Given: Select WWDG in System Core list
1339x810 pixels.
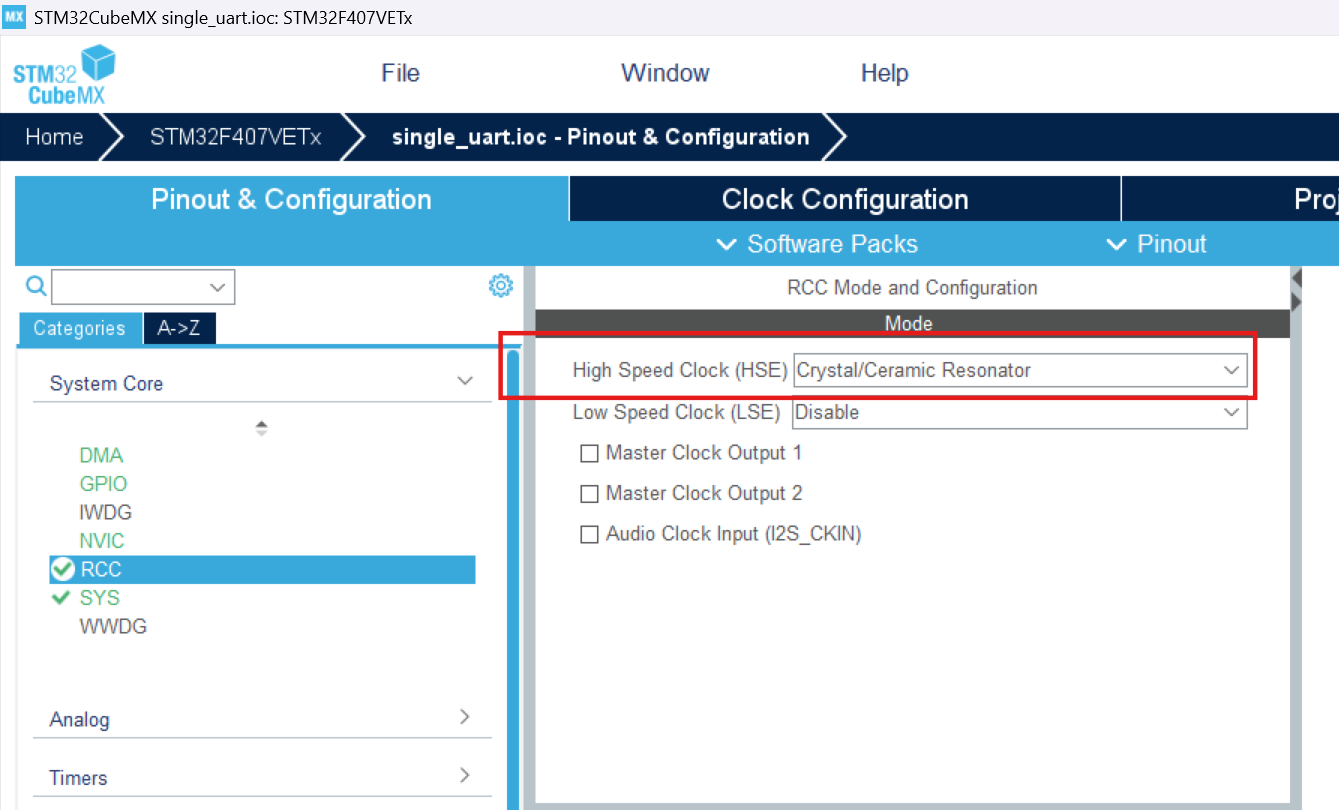Looking at the screenshot, I should [x=113, y=627].
